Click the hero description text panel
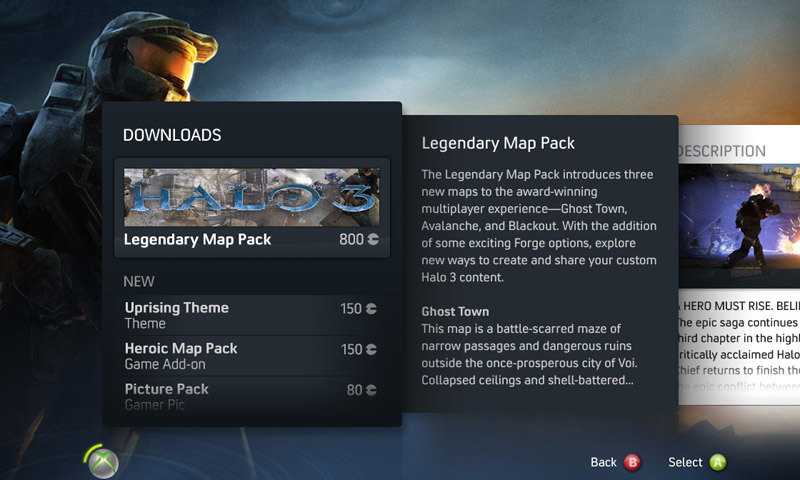 click(x=739, y=347)
